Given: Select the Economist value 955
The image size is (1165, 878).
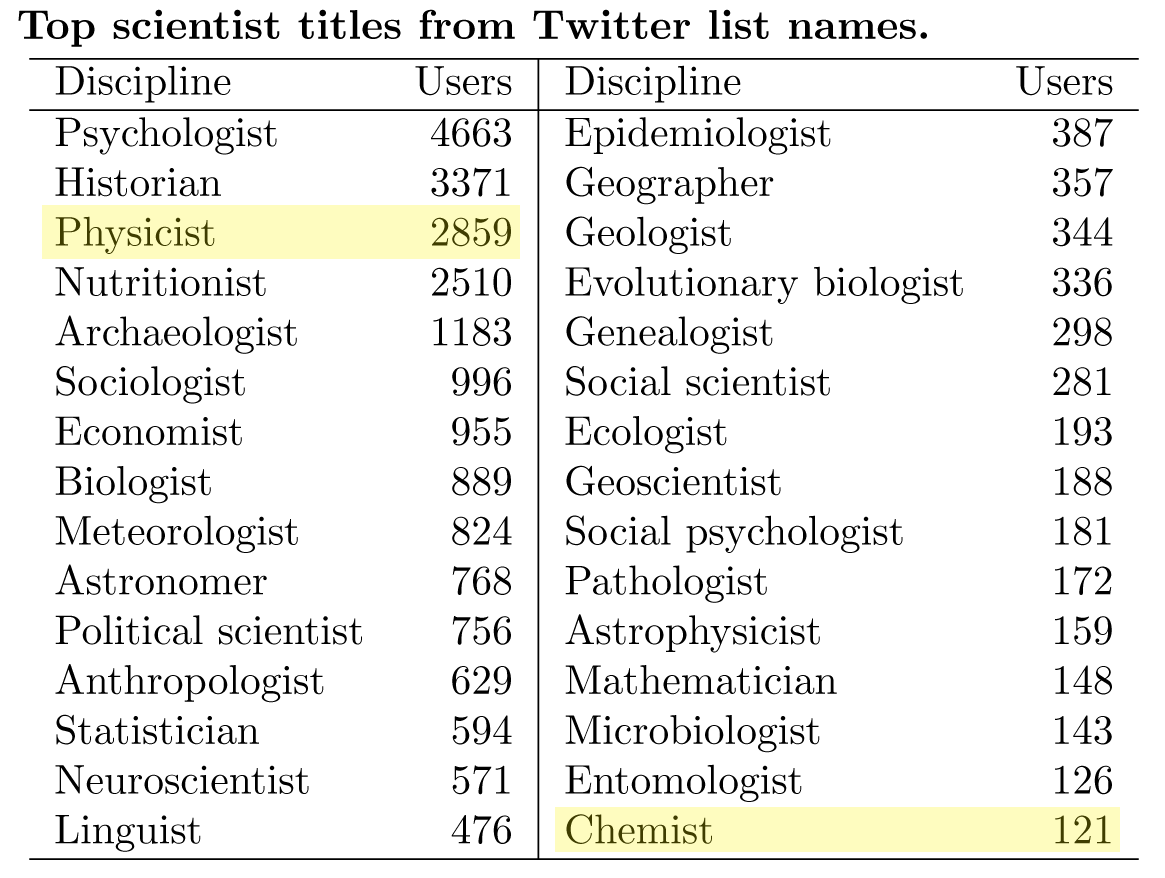Looking at the screenshot, I should (x=481, y=433).
